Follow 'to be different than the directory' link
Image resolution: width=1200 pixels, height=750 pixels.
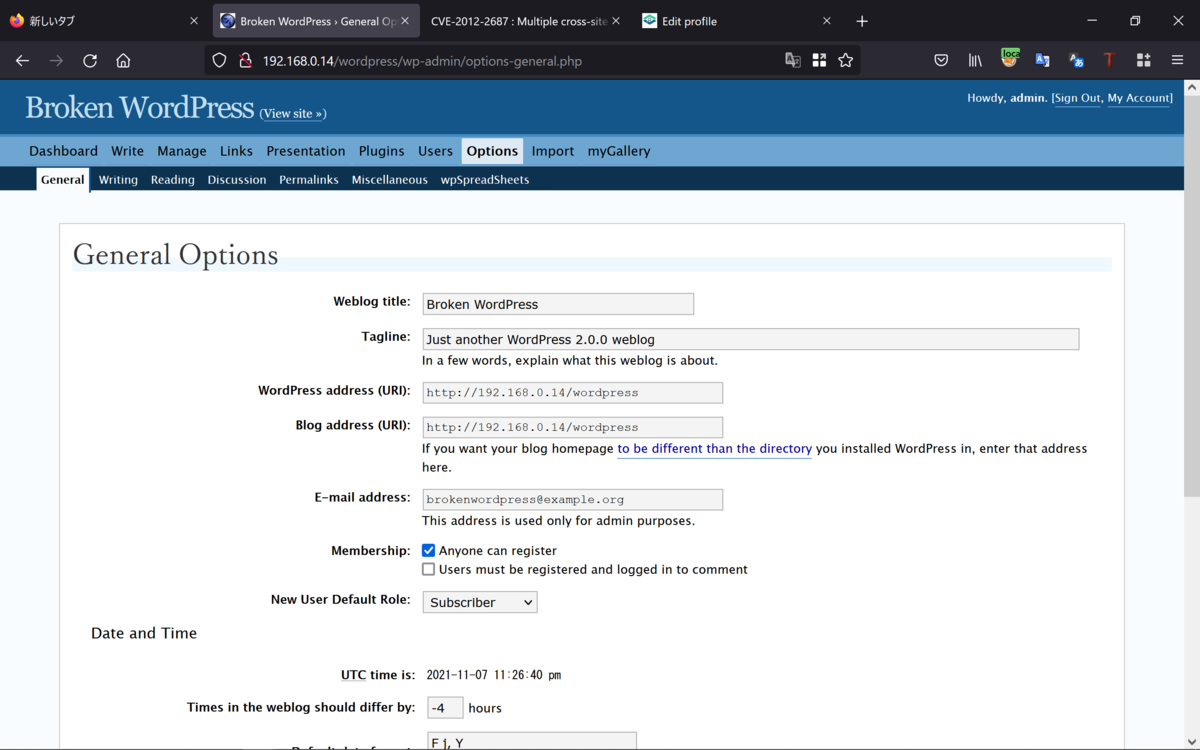pyautogui.click(x=714, y=449)
